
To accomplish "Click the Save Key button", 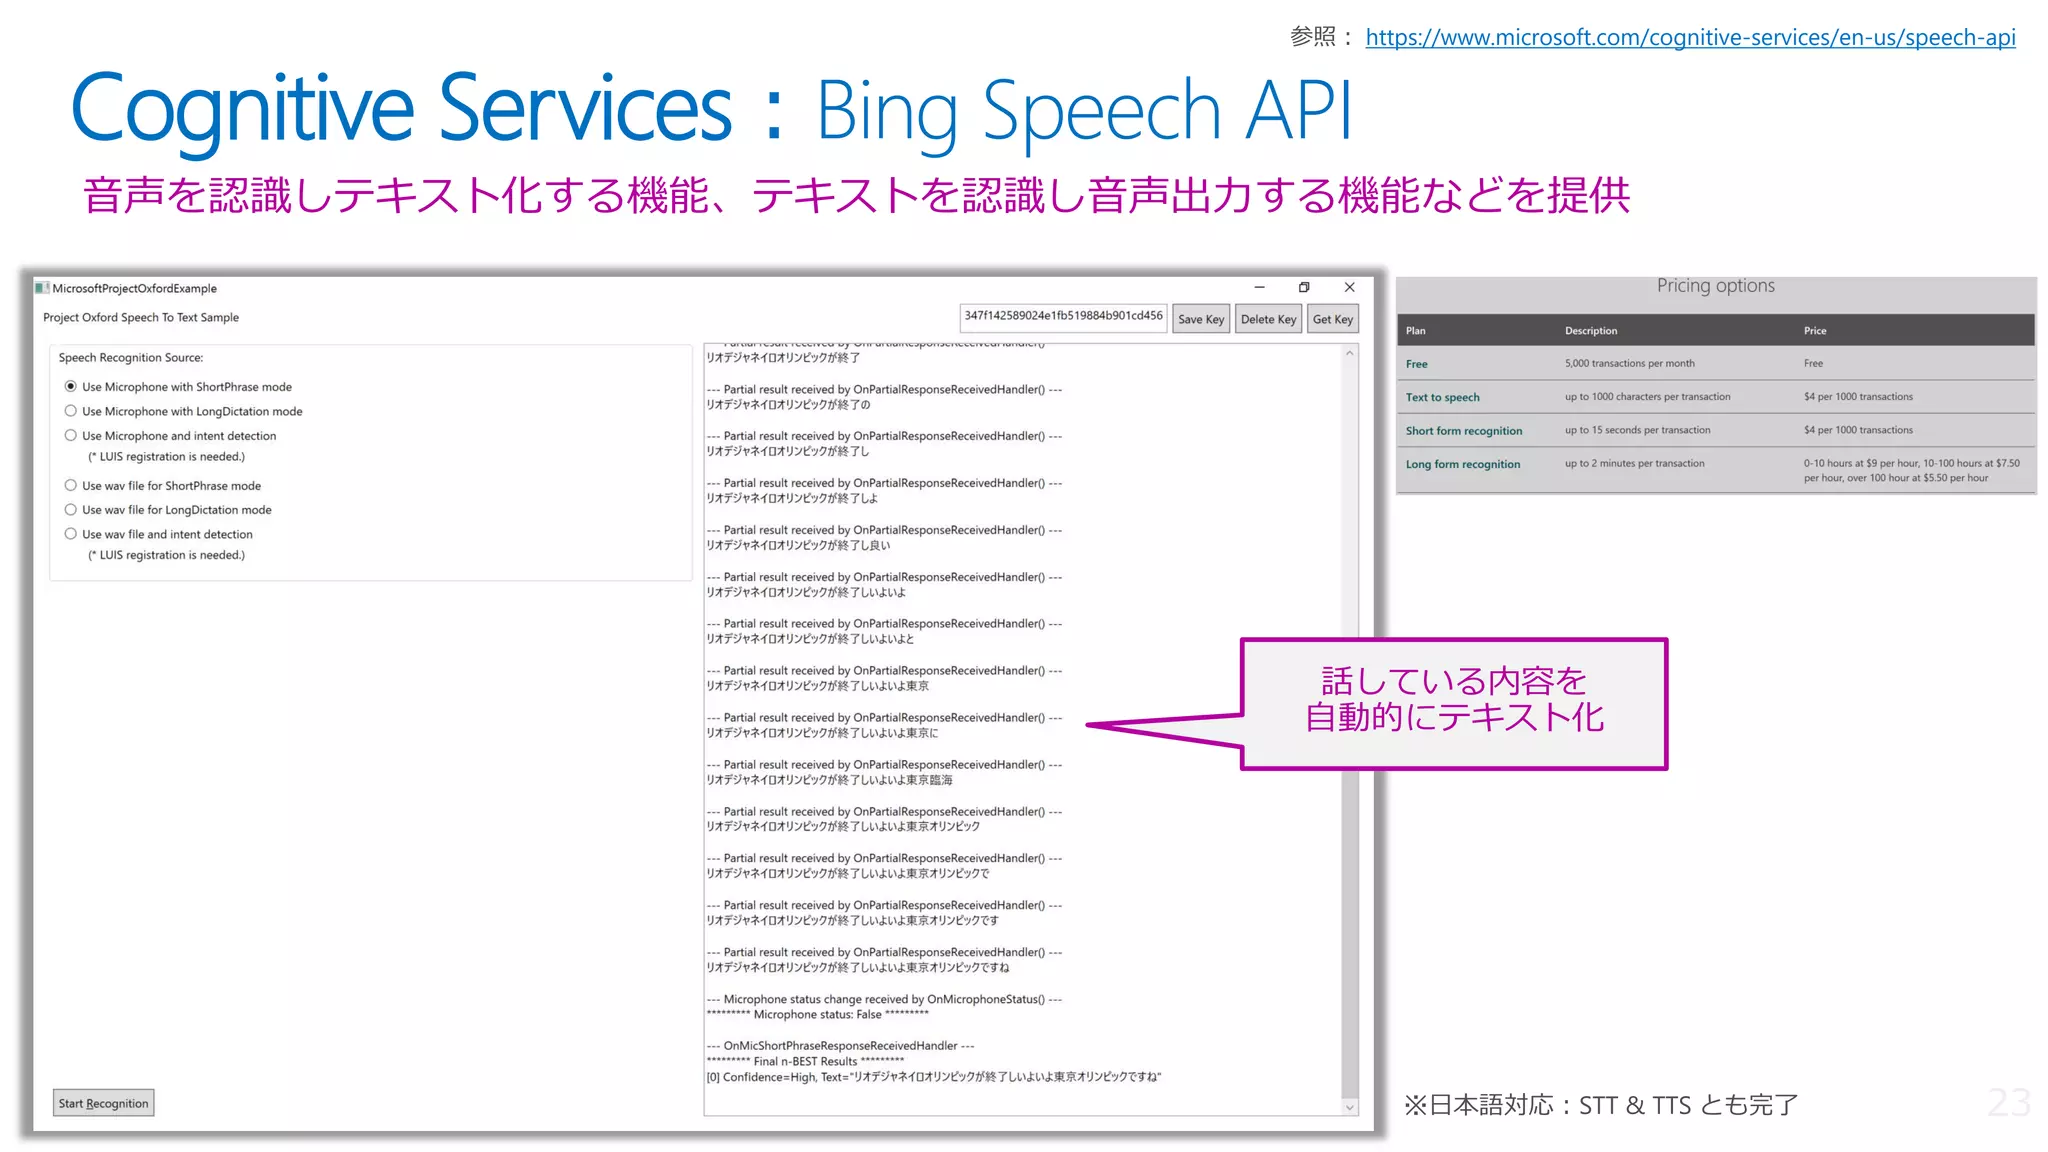I will 1200,319.
